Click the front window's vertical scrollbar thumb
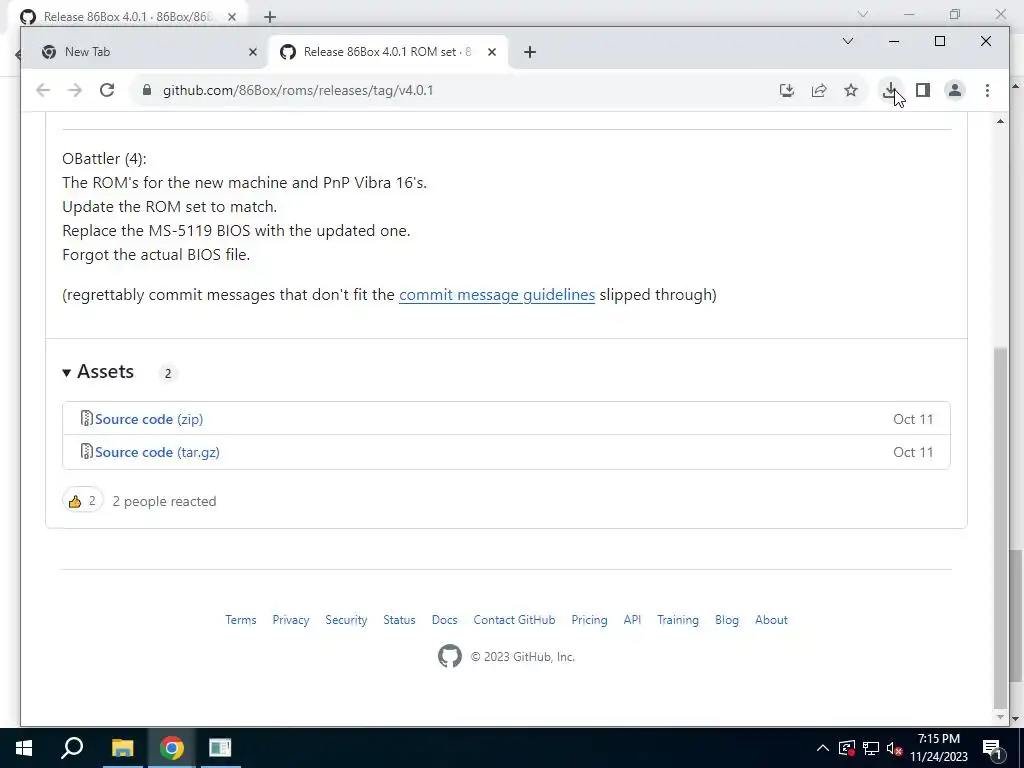Screen dimensions: 1024x768 point(1000,528)
